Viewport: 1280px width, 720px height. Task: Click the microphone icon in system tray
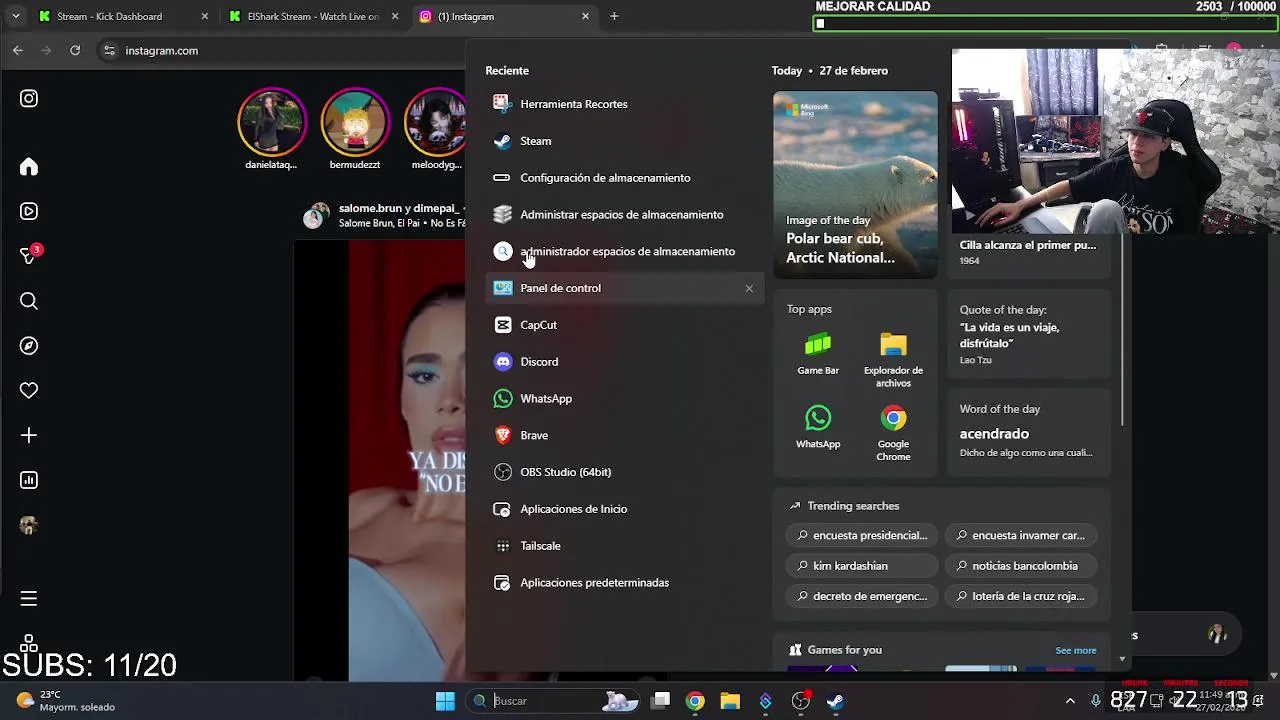click(1096, 701)
